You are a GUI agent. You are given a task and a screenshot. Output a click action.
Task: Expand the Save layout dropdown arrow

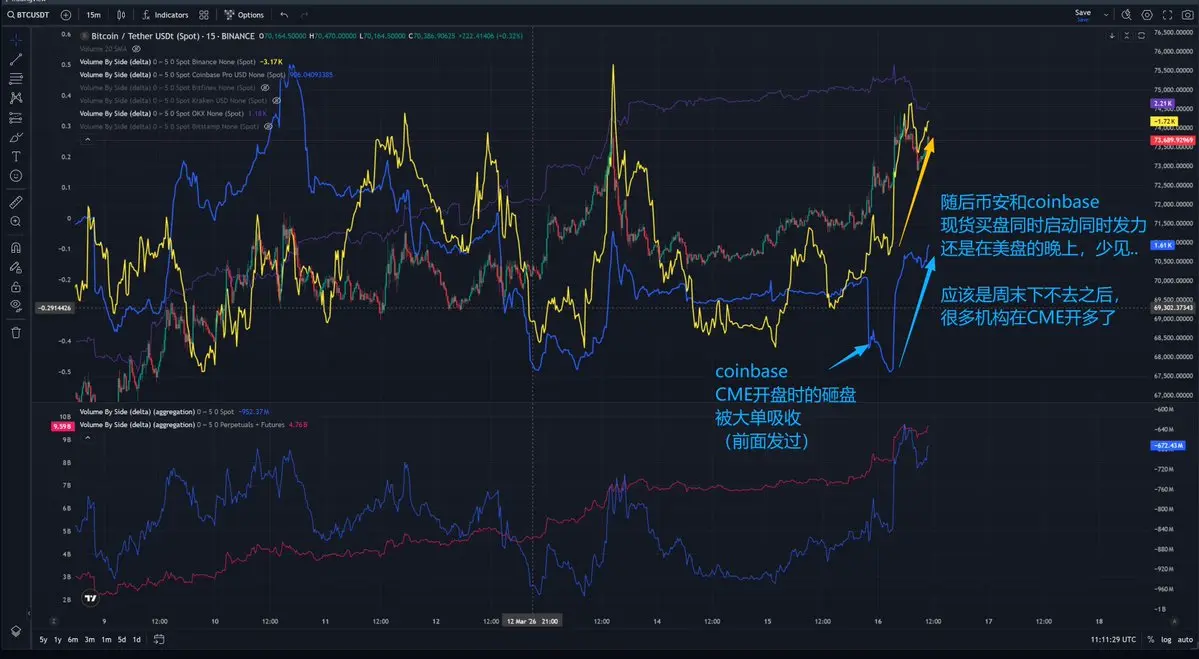point(1106,15)
